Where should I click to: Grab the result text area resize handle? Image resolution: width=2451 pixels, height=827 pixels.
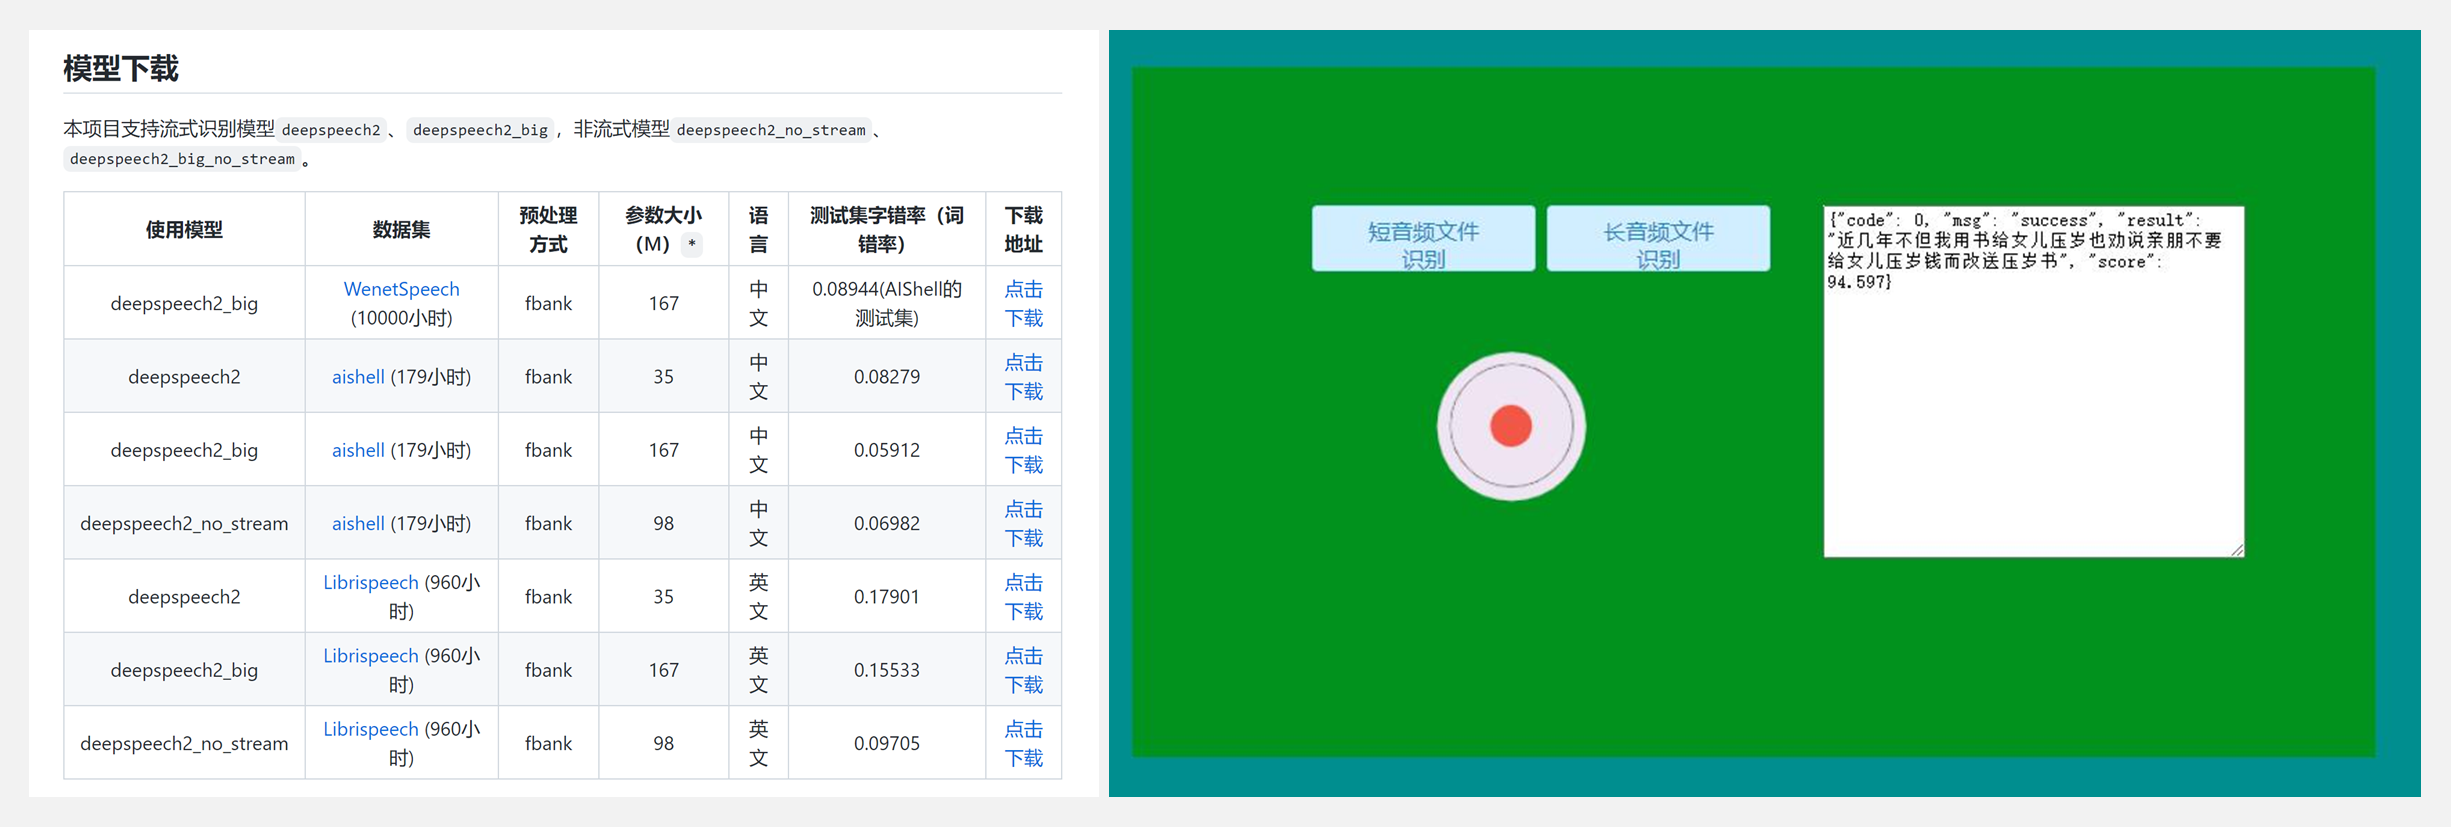coord(2237,550)
